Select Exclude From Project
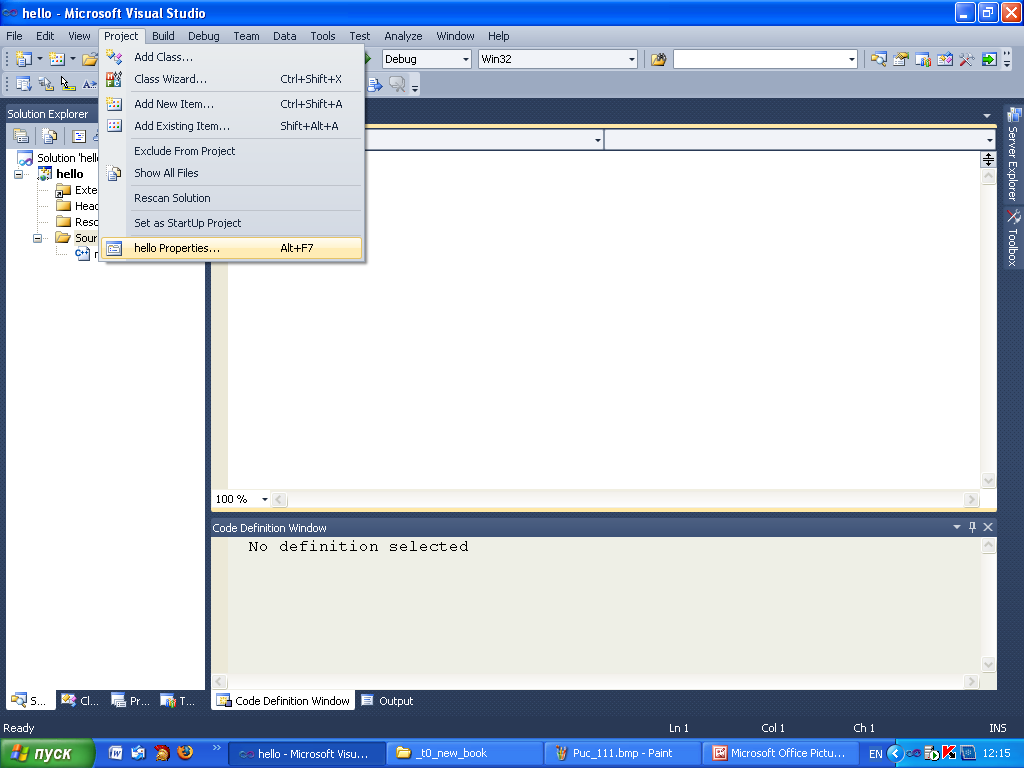Screen dimensions: 1024x768 pos(232,151)
